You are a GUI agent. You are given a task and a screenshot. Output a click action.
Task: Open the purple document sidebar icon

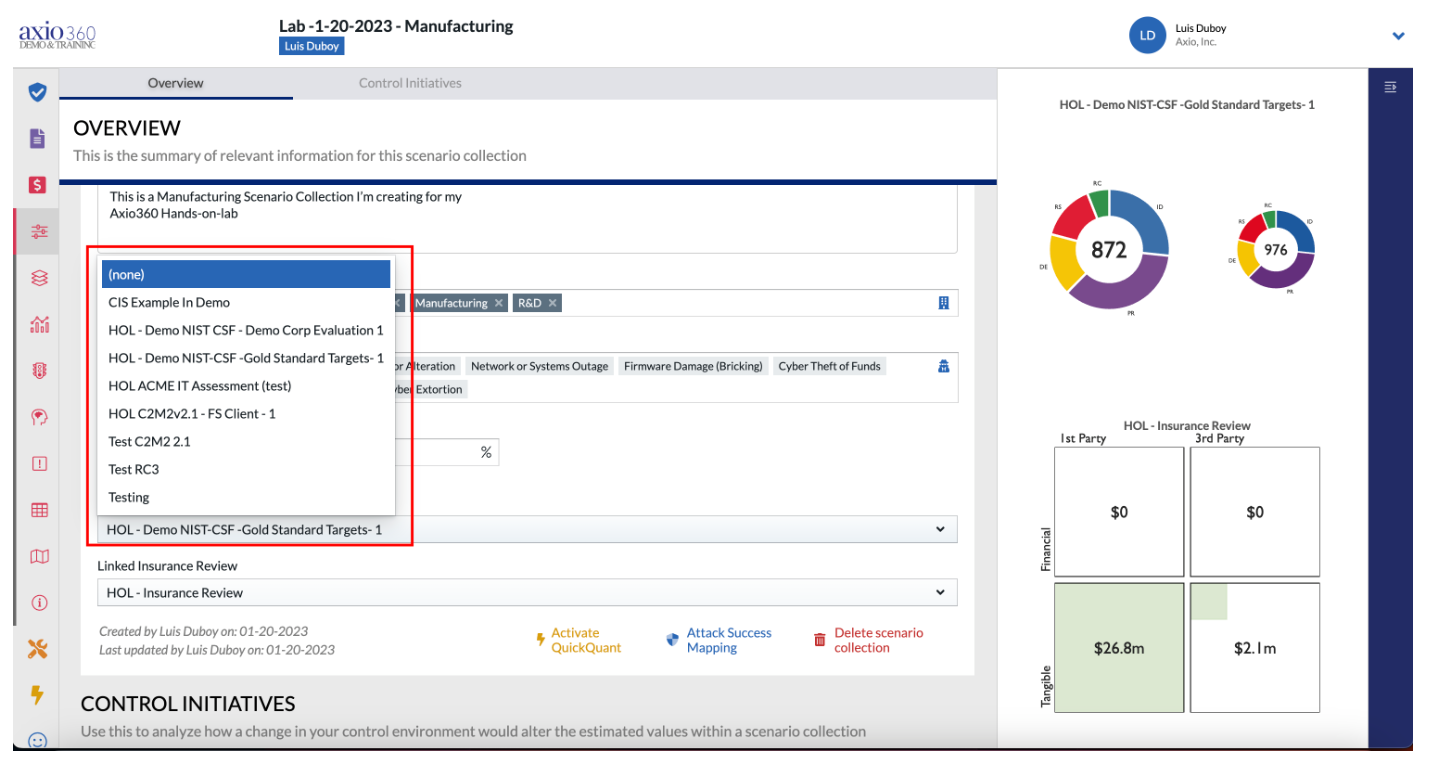[x=37, y=138]
